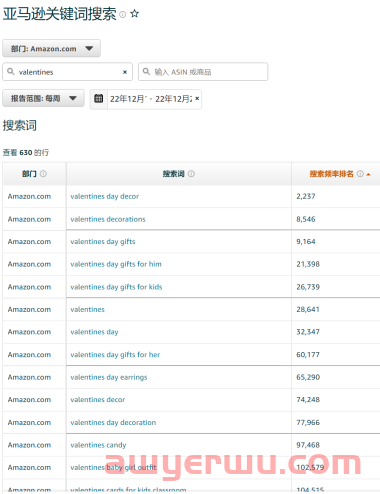
Task: Select rank value 65,290
Action: coord(308,377)
